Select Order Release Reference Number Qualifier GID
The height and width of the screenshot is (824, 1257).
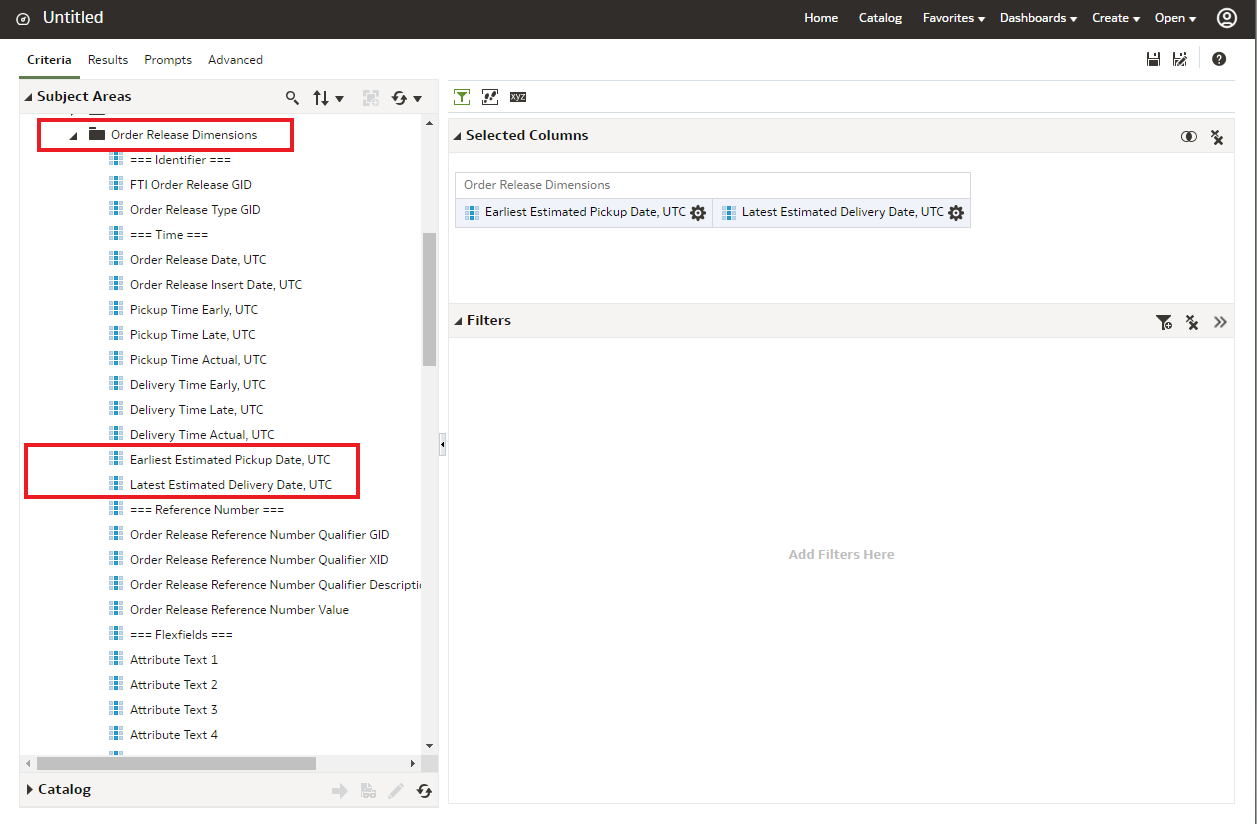click(260, 535)
